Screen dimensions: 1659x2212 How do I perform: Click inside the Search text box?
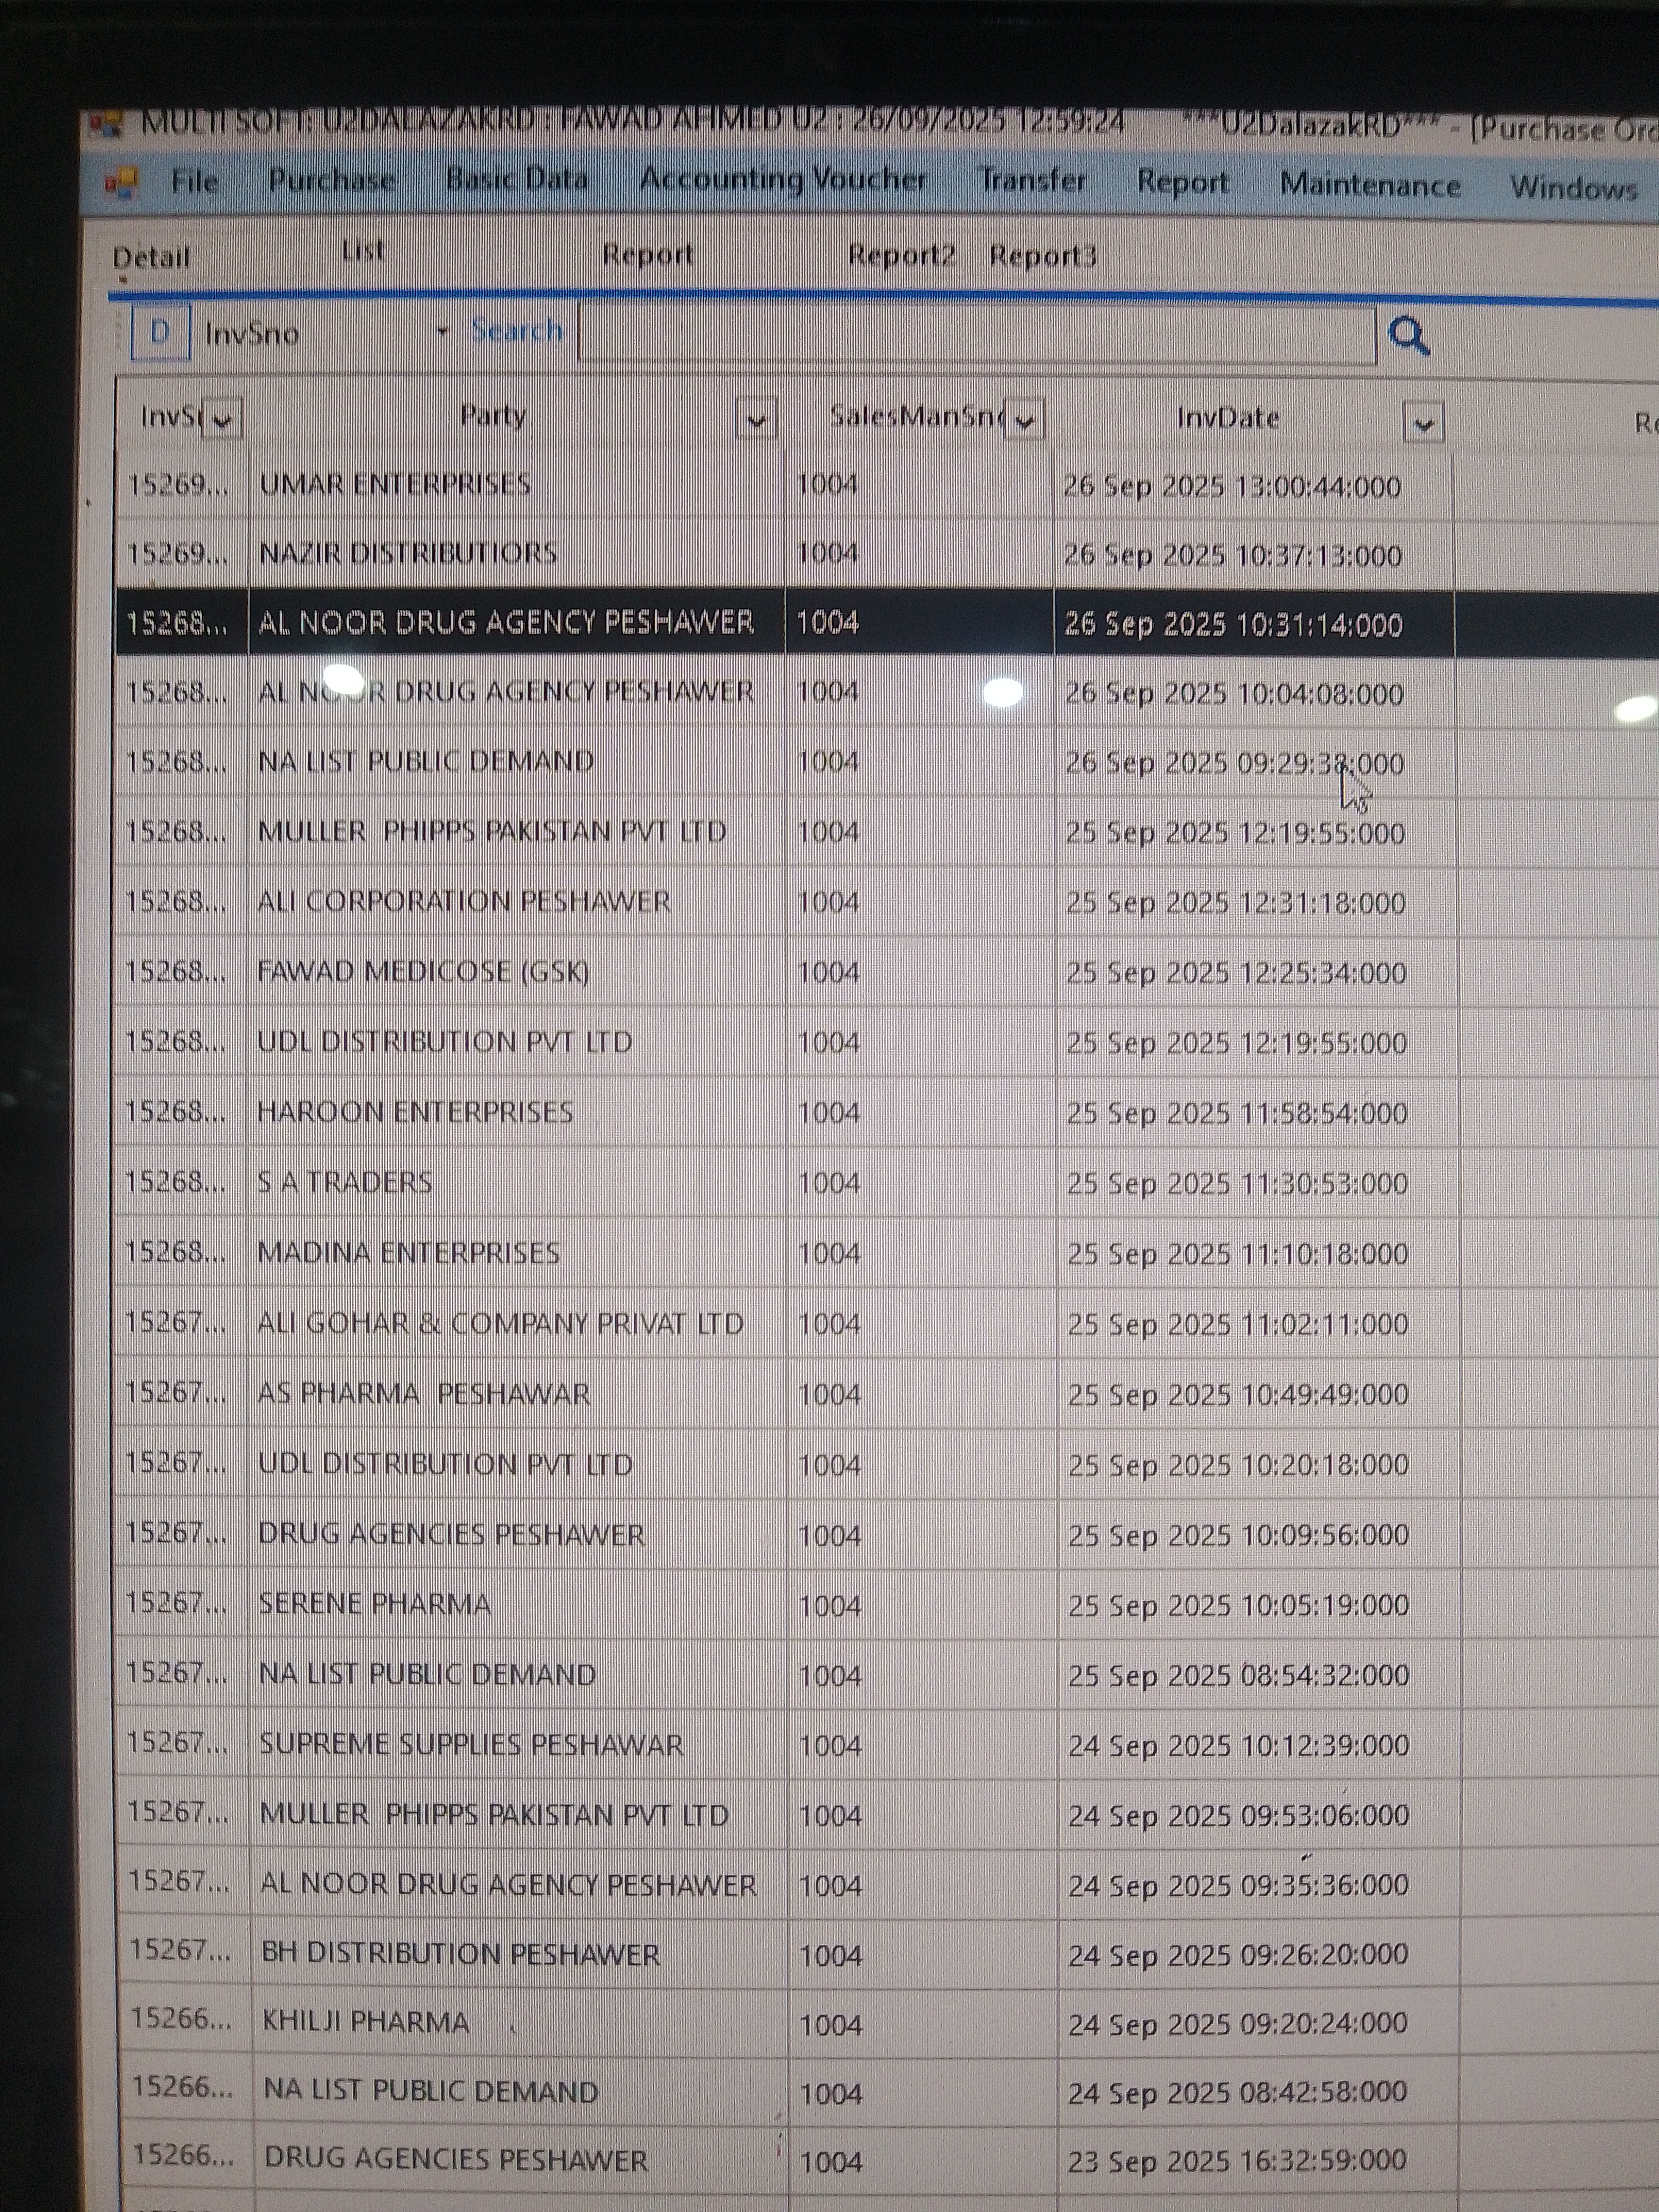975,336
